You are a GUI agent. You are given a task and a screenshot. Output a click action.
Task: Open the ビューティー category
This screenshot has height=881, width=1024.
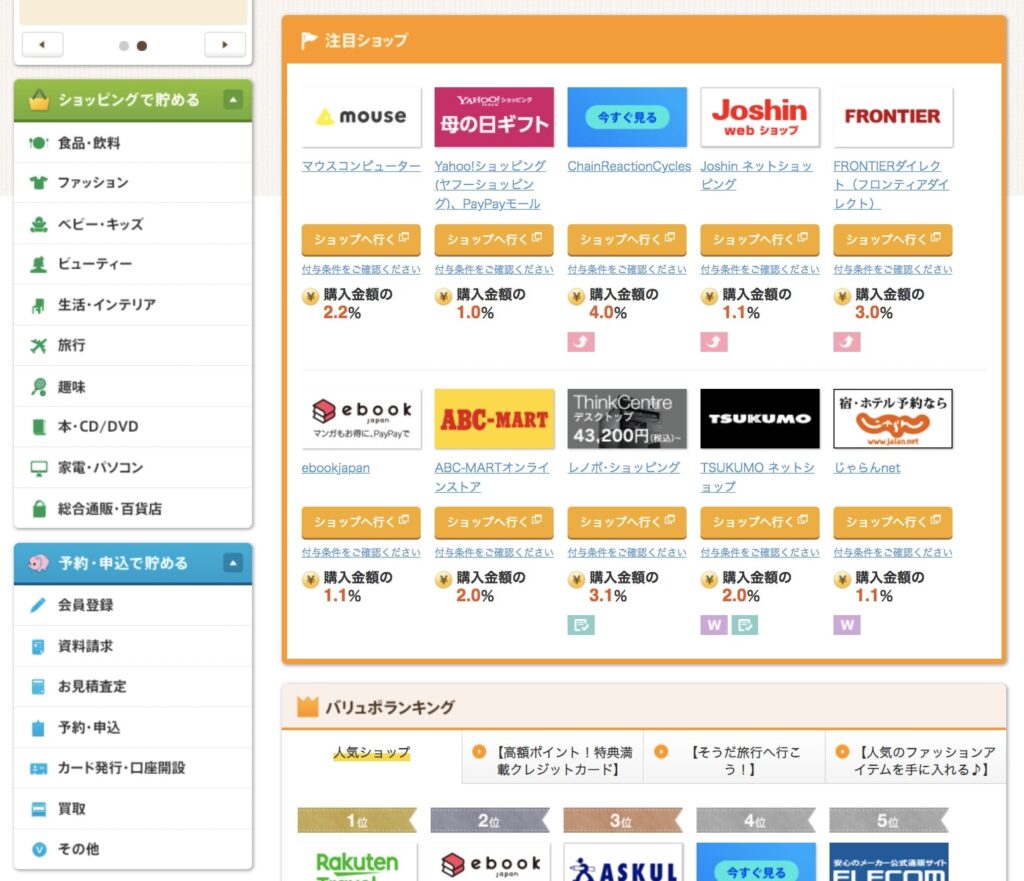tap(133, 264)
